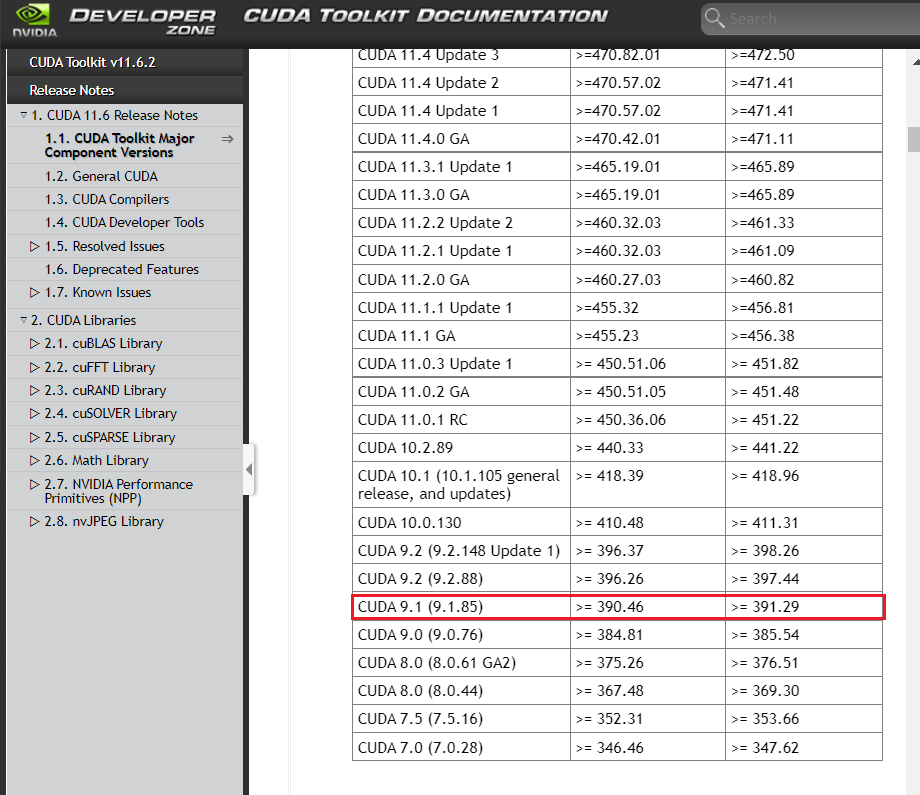Image resolution: width=920 pixels, height=795 pixels.
Task: Expand the 2.3. cuRAND Library triangle
Action: pos(35,390)
